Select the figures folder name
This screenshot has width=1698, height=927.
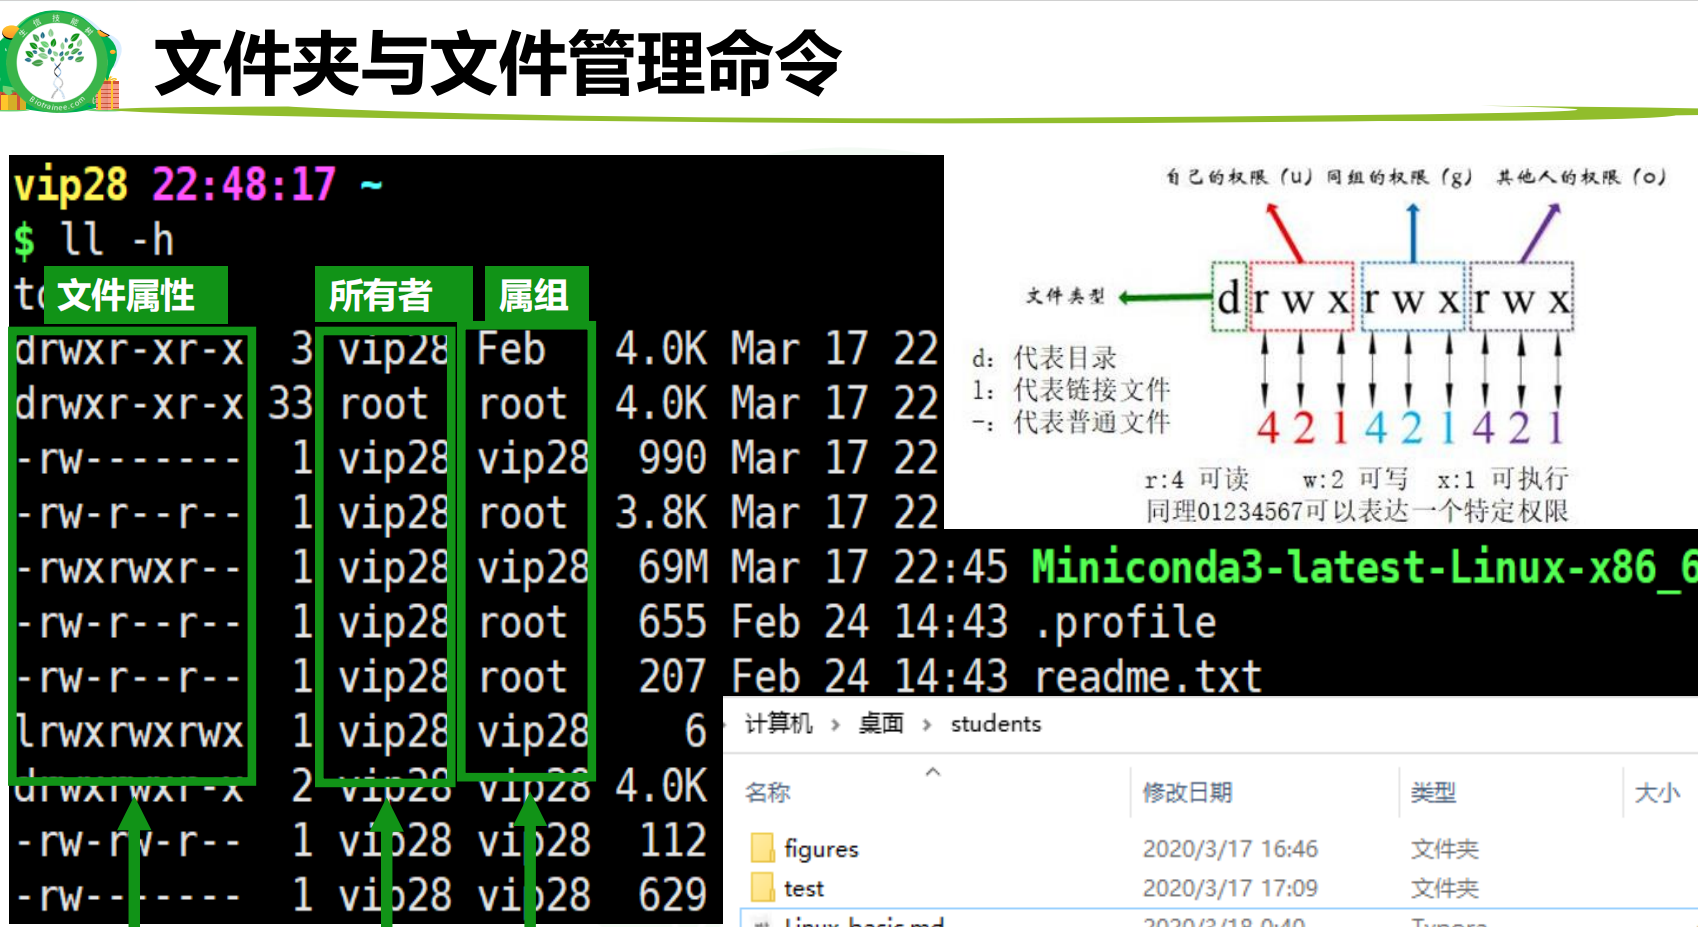tap(821, 849)
